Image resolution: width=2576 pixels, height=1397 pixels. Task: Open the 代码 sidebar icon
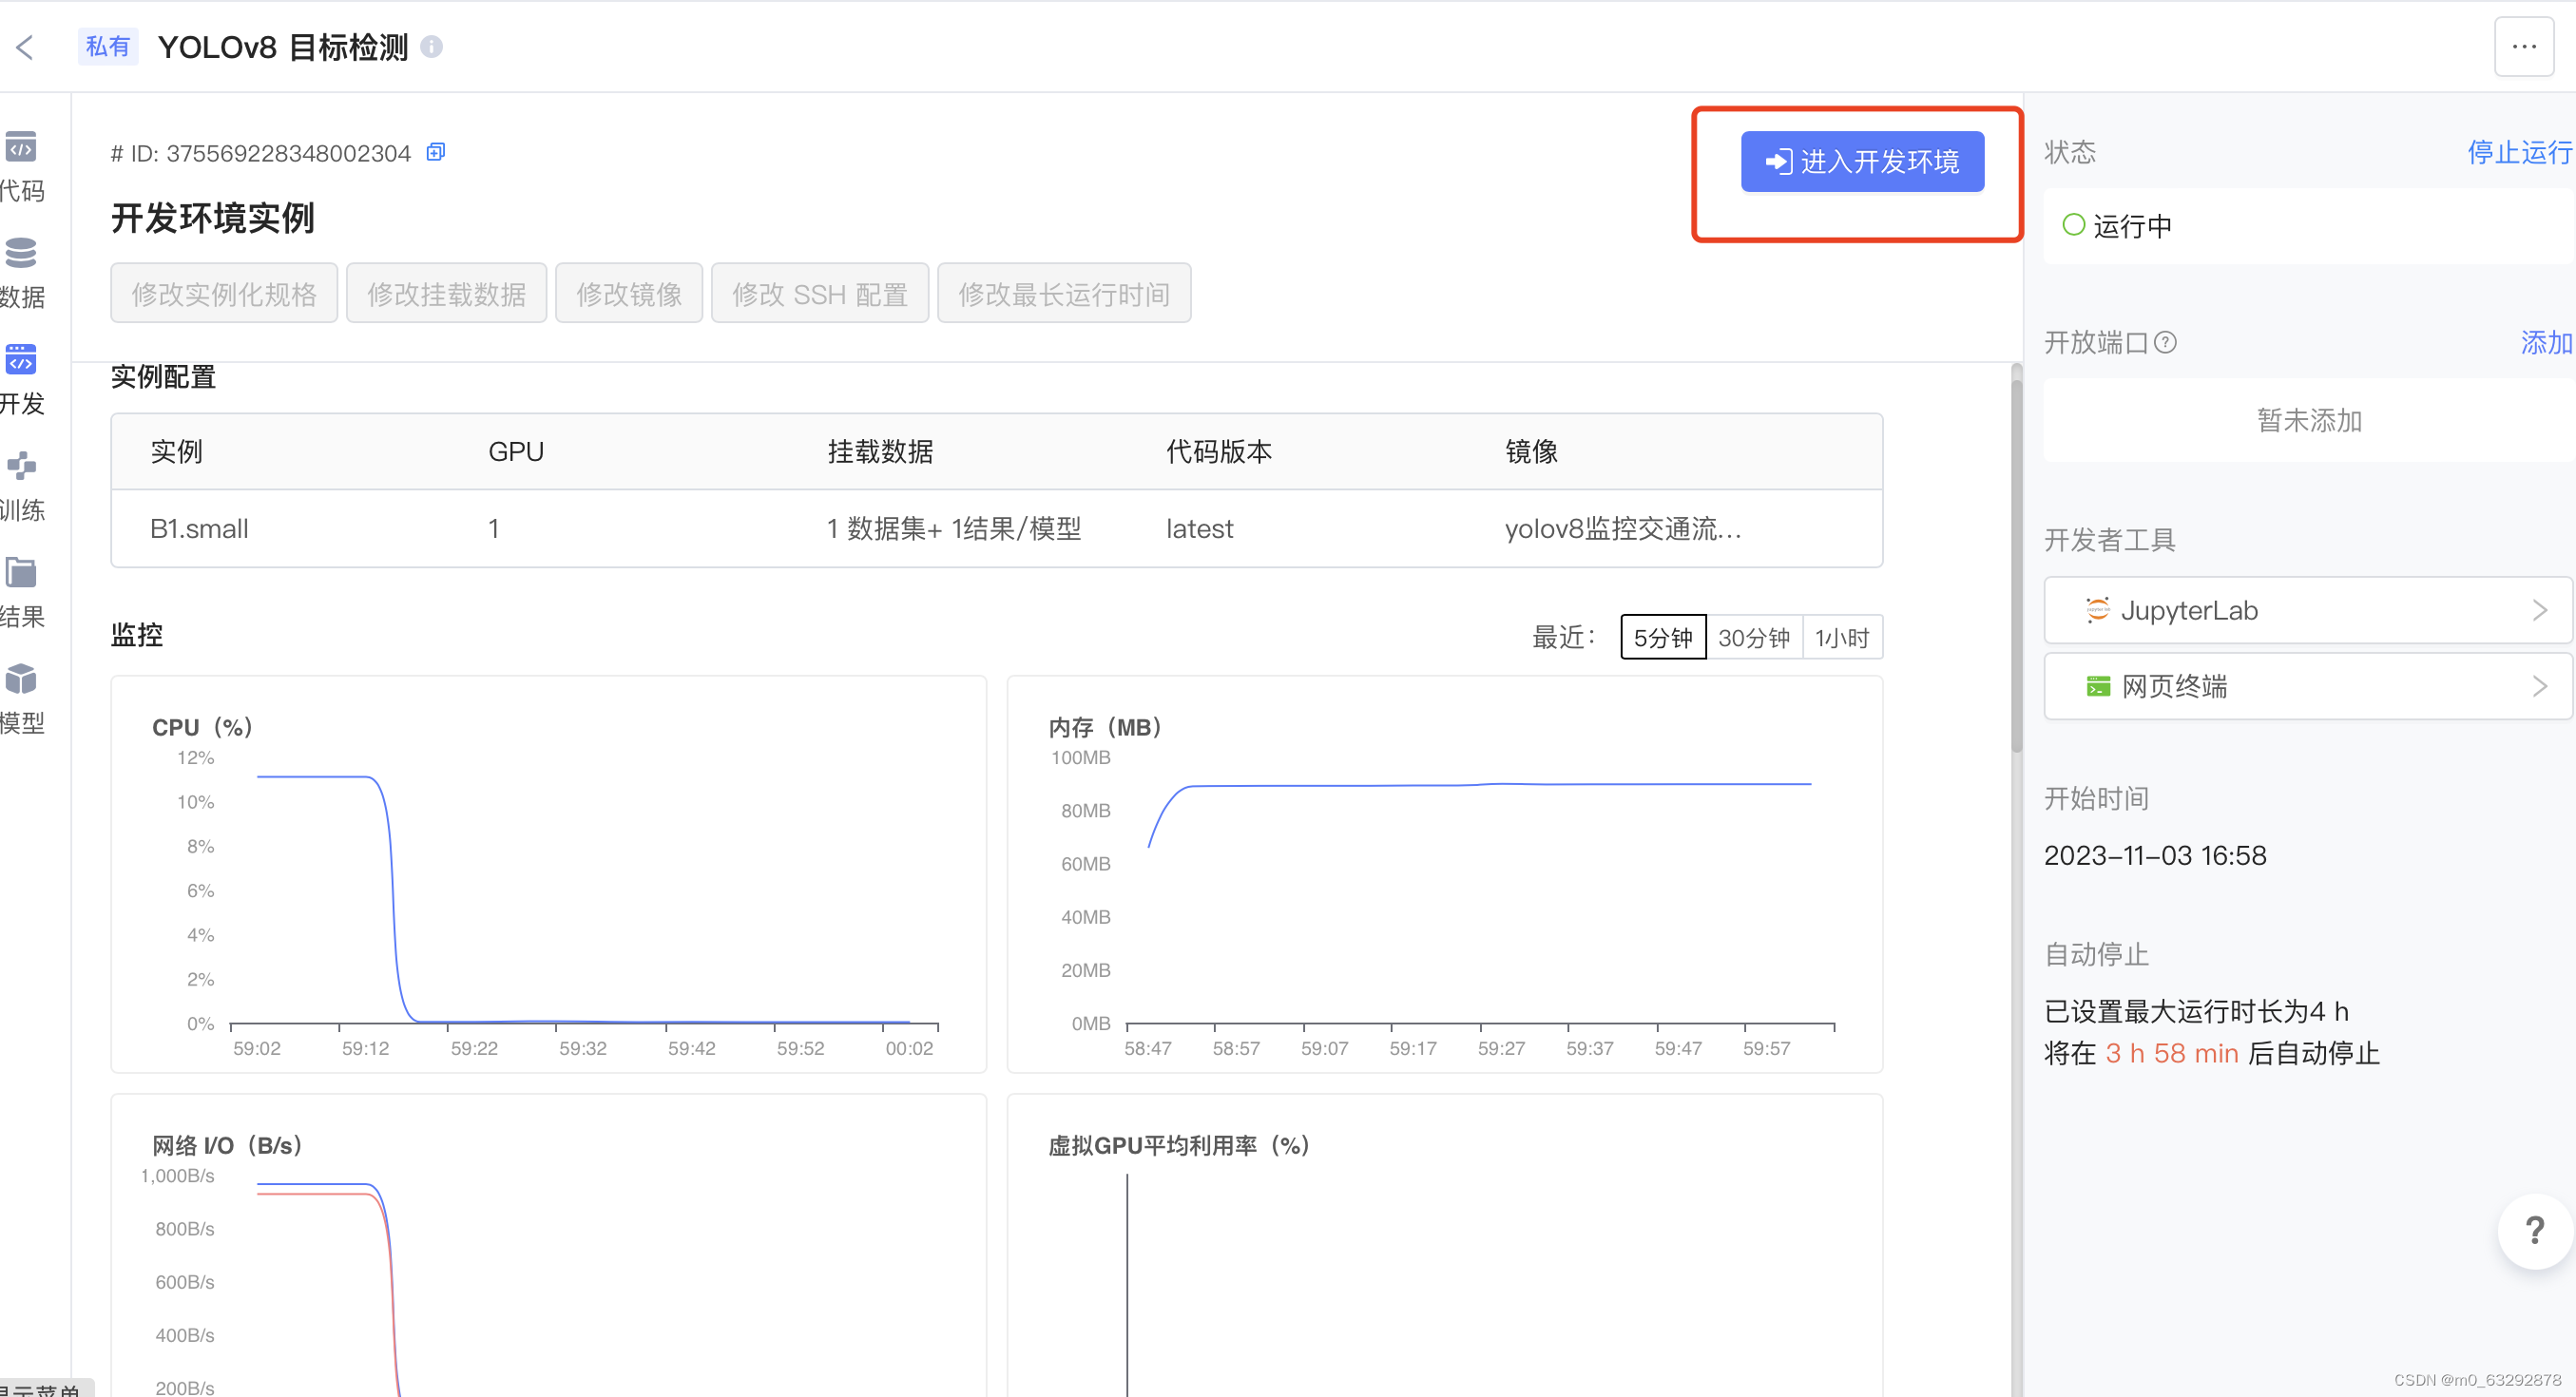pos(21,148)
